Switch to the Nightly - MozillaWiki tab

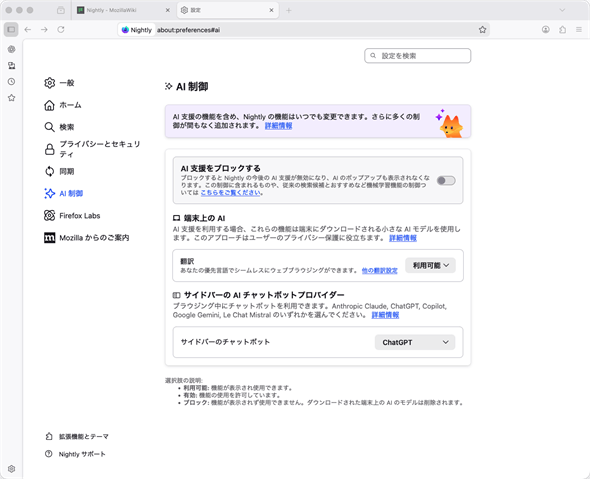click(124, 11)
